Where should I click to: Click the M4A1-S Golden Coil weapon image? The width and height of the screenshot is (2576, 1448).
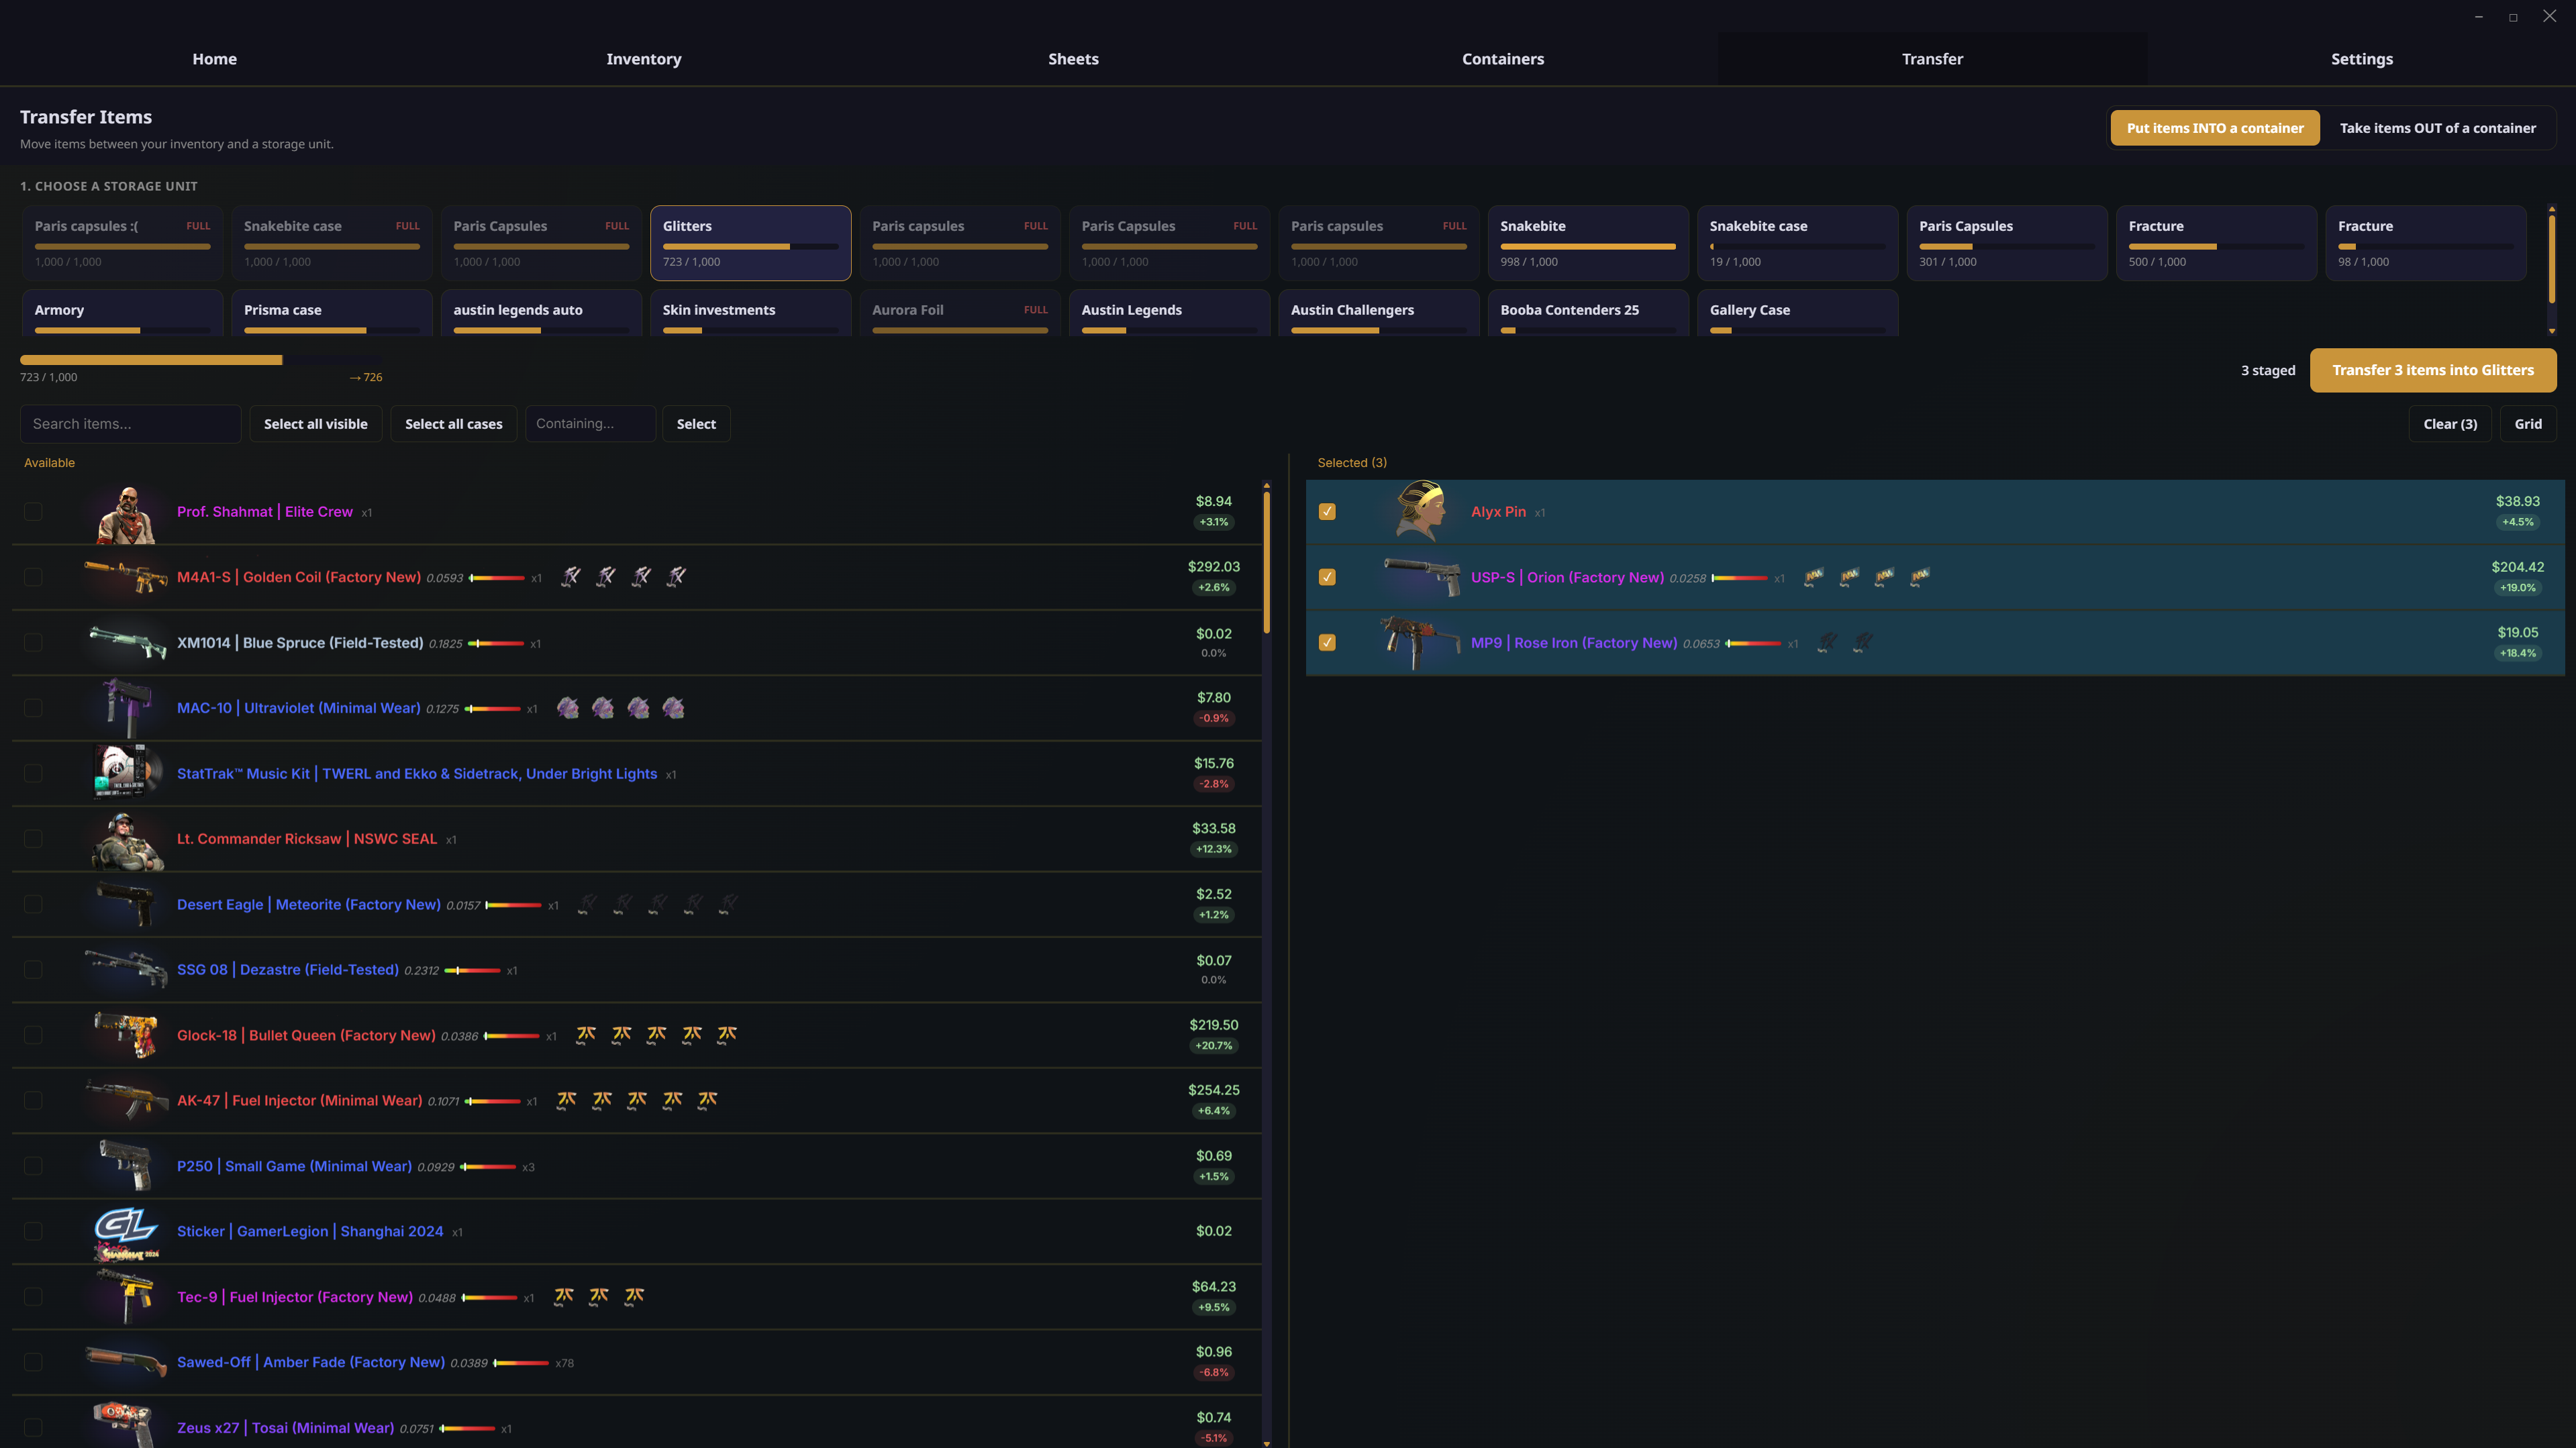pyautogui.click(x=126, y=577)
